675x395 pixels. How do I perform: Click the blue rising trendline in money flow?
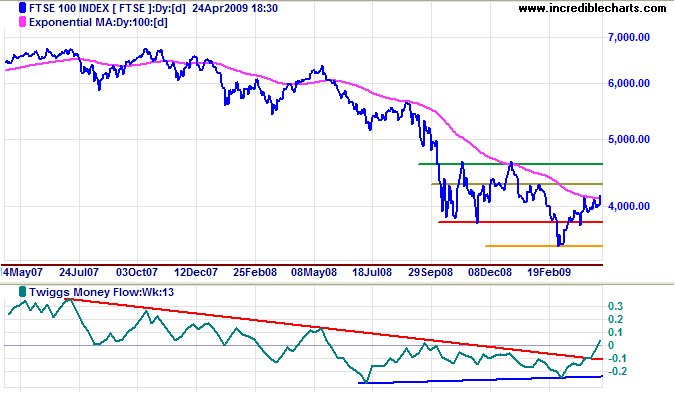click(480, 380)
